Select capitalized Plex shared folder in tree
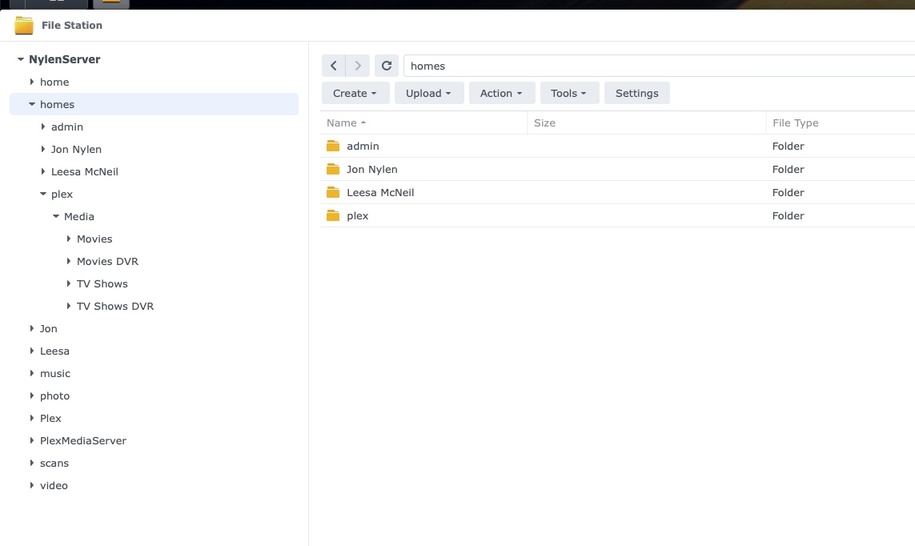The image size is (915, 546). (x=50, y=418)
